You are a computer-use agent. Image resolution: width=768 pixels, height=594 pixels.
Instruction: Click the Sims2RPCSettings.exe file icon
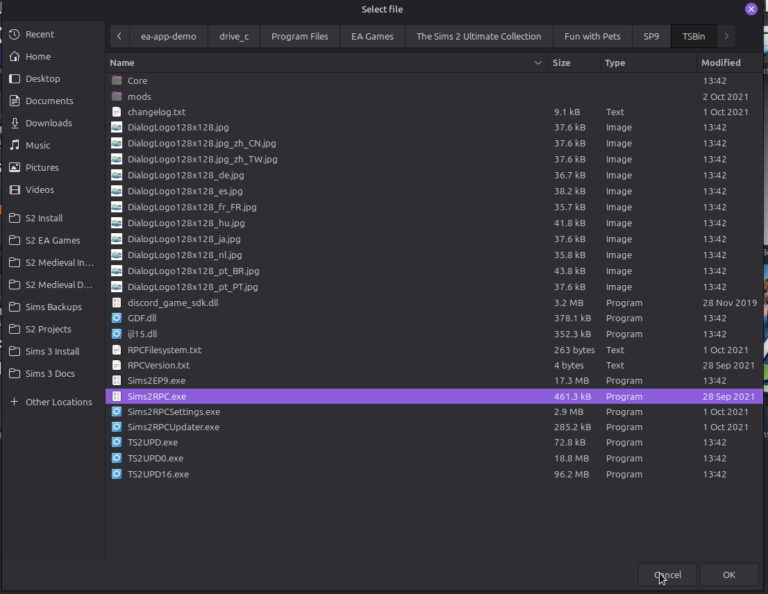(x=117, y=411)
